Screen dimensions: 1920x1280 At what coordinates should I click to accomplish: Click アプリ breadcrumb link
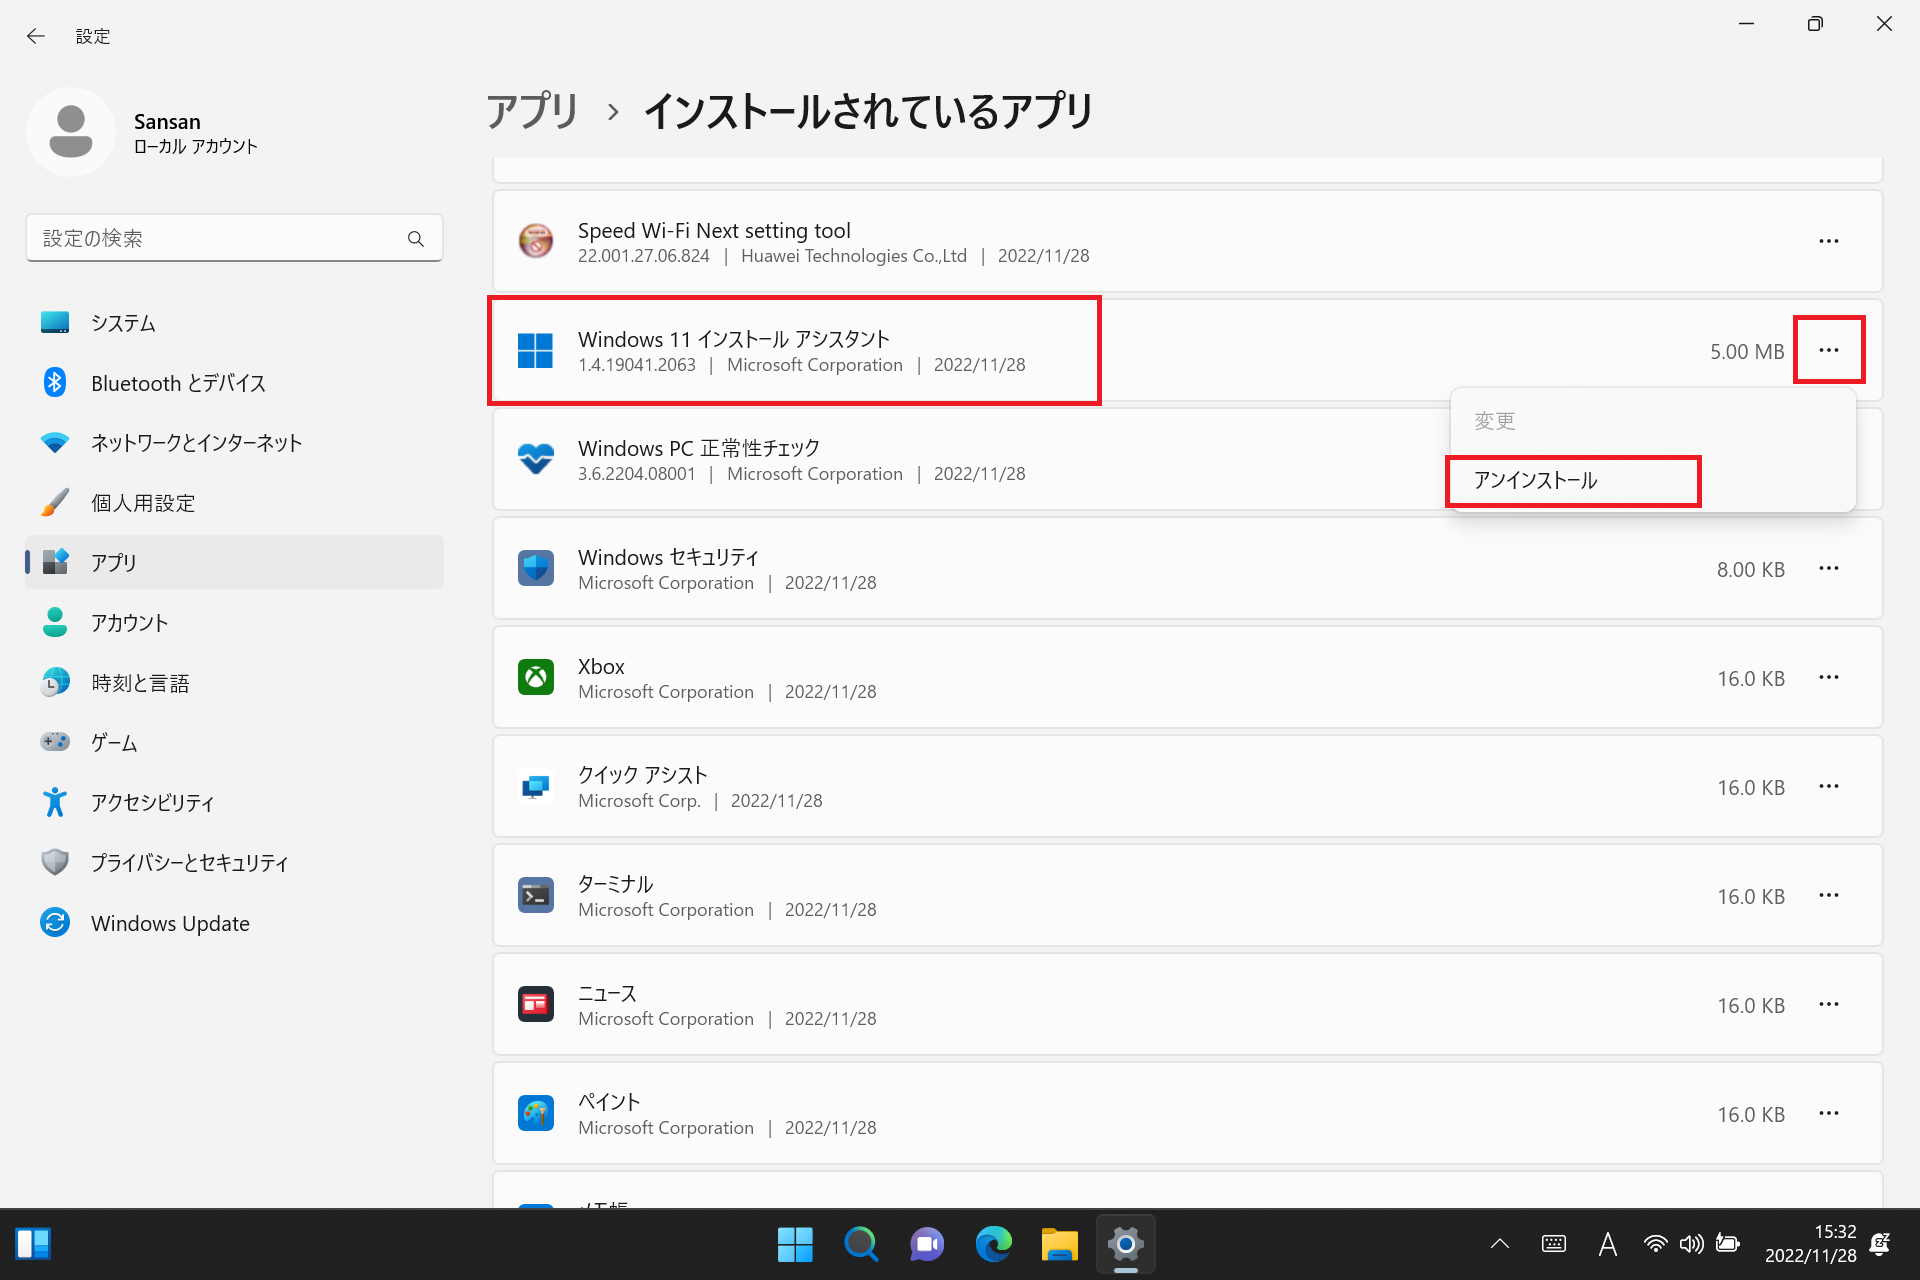click(532, 111)
